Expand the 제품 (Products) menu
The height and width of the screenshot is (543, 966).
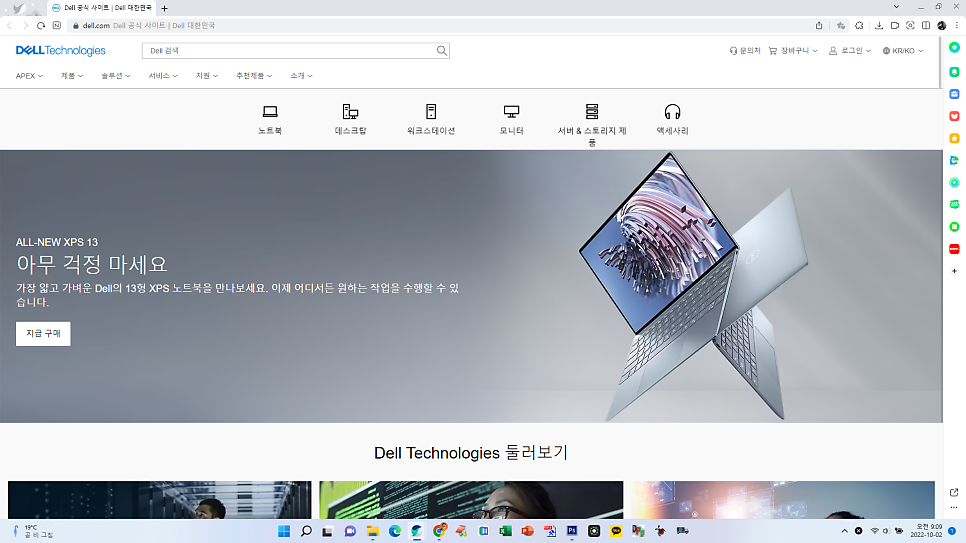71,76
